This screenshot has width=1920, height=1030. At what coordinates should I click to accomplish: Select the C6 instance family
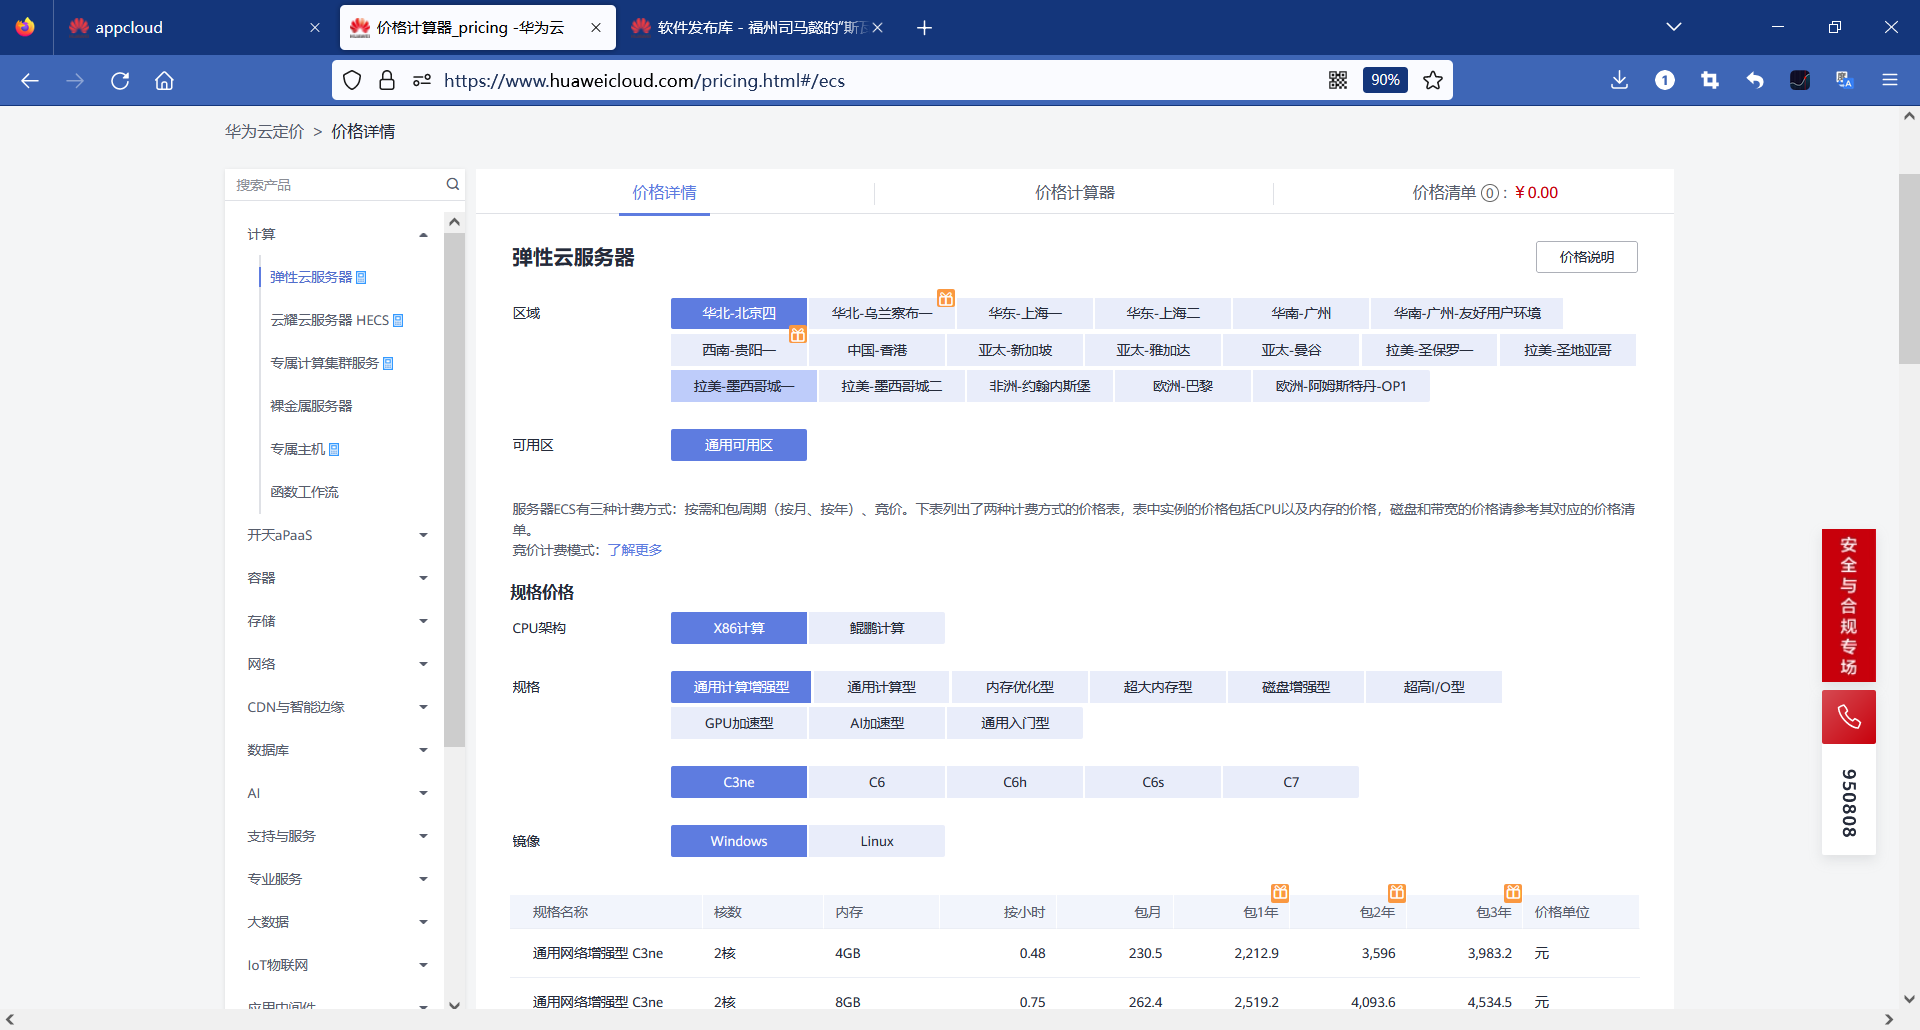tap(877, 782)
